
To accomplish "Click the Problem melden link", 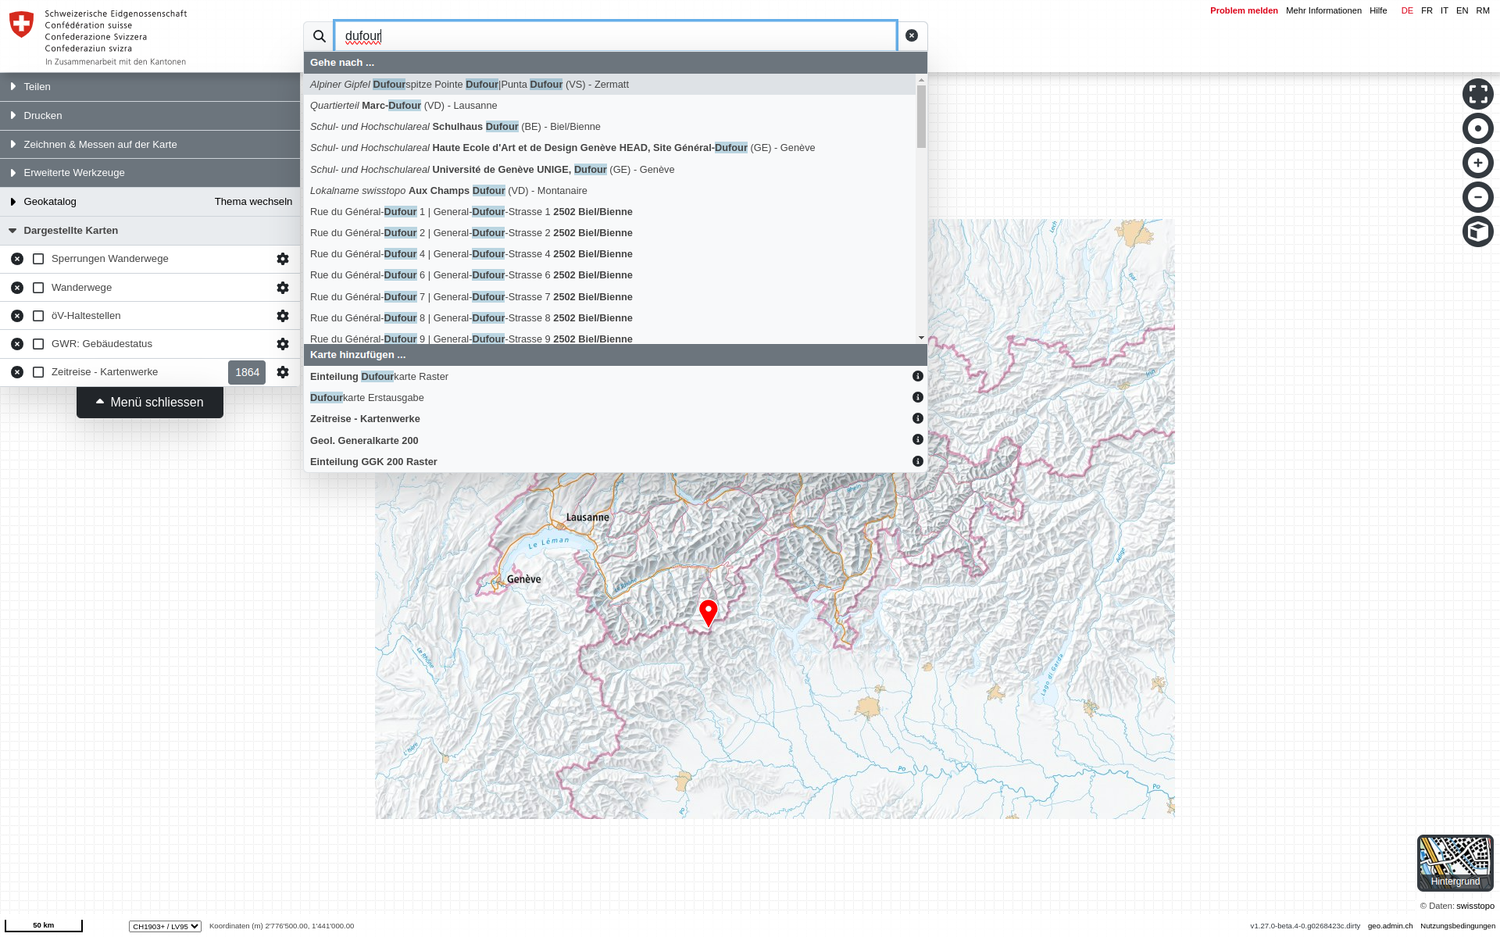I will pyautogui.click(x=1243, y=11).
